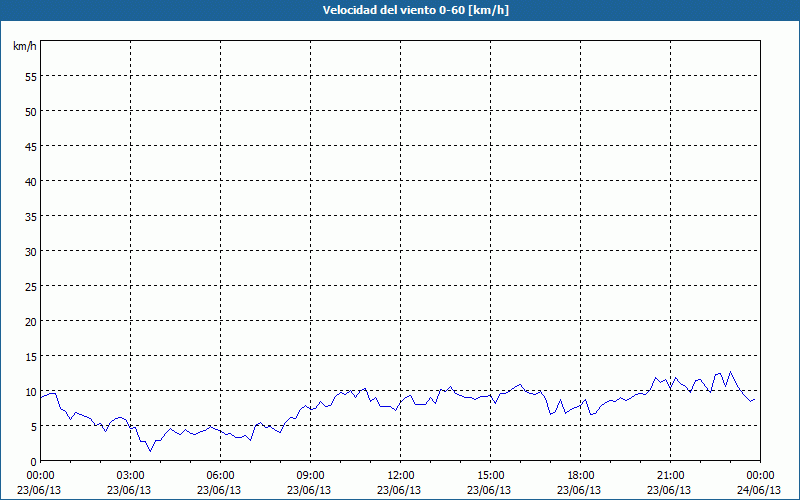The width and height of the screenshot is (800, 500).
Task: Click the 10 value on the y-axis
Action: tap(30, 391)
